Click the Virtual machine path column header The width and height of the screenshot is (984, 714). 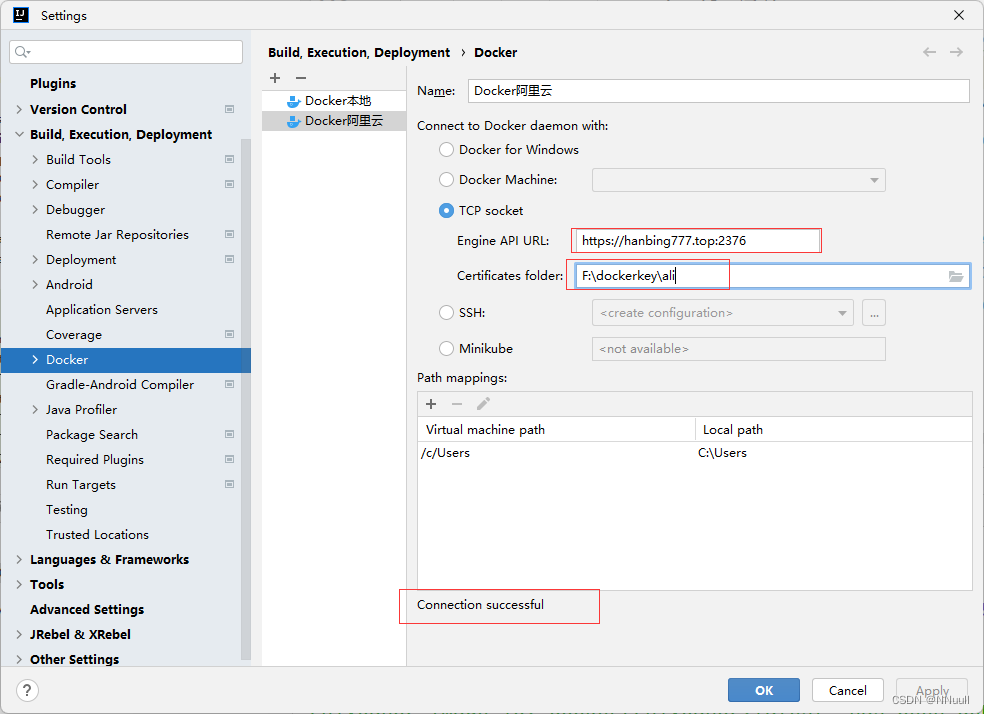pos(556,430)
